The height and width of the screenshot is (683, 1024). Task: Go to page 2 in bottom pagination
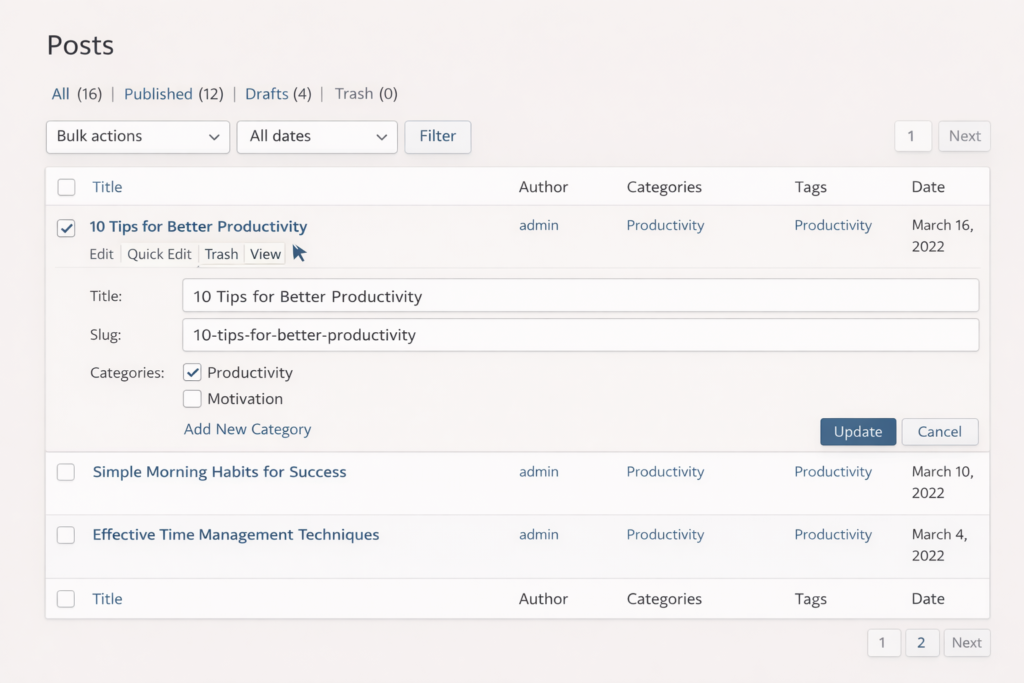point(921,643)
